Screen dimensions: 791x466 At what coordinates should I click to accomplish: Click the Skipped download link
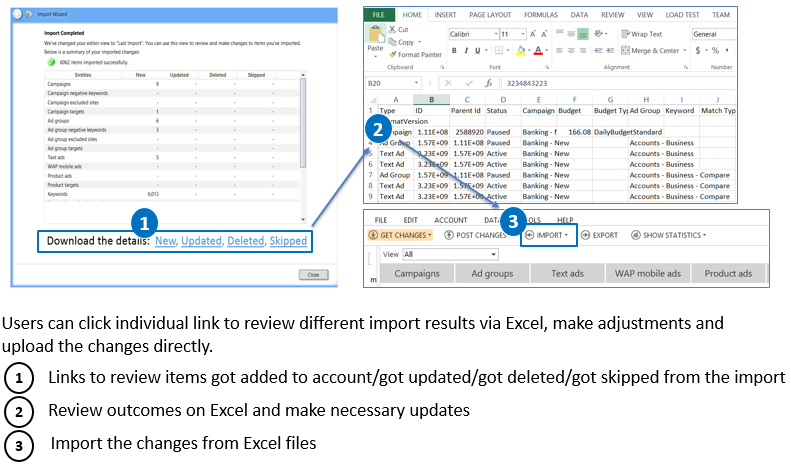[x=288, y=241]
